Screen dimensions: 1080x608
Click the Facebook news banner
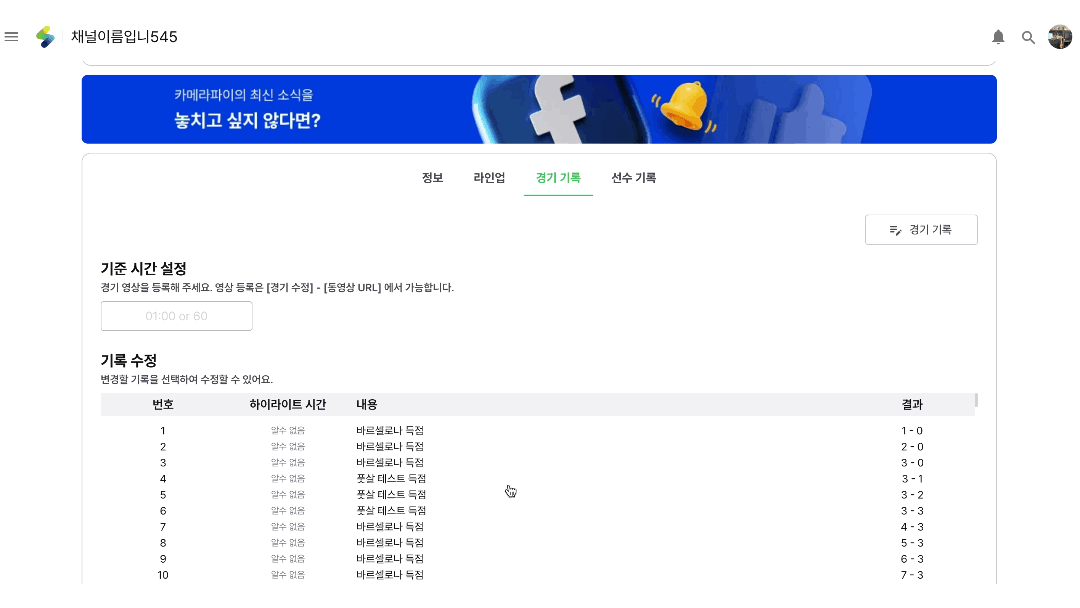[x=539, y=109]
